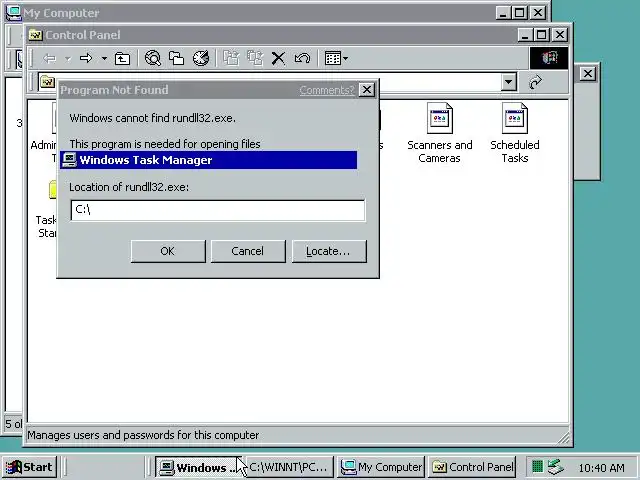Switch to C:\WINNT\PC... taskbar button

pyautogui.click(x=289, y=467)
